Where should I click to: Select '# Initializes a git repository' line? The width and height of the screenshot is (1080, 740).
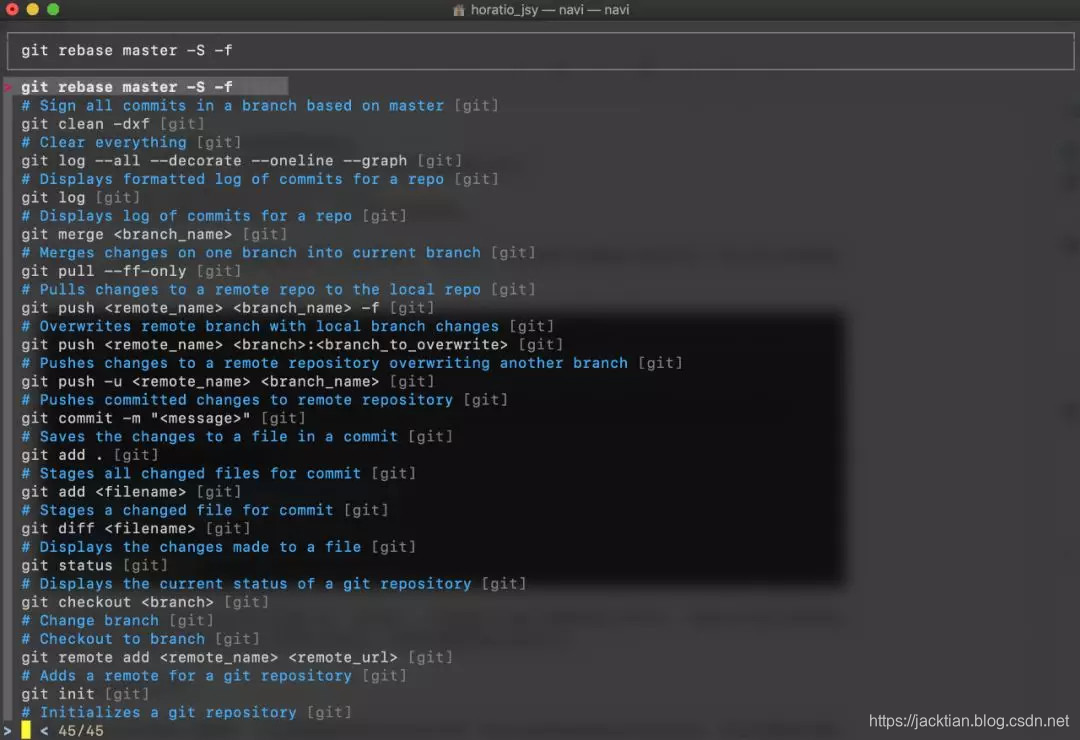[186, 712]
